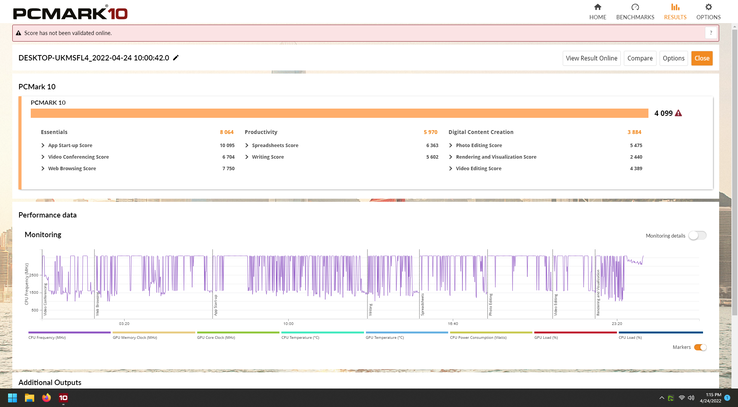Launch Firefox from the taskbar

(46, 398)
